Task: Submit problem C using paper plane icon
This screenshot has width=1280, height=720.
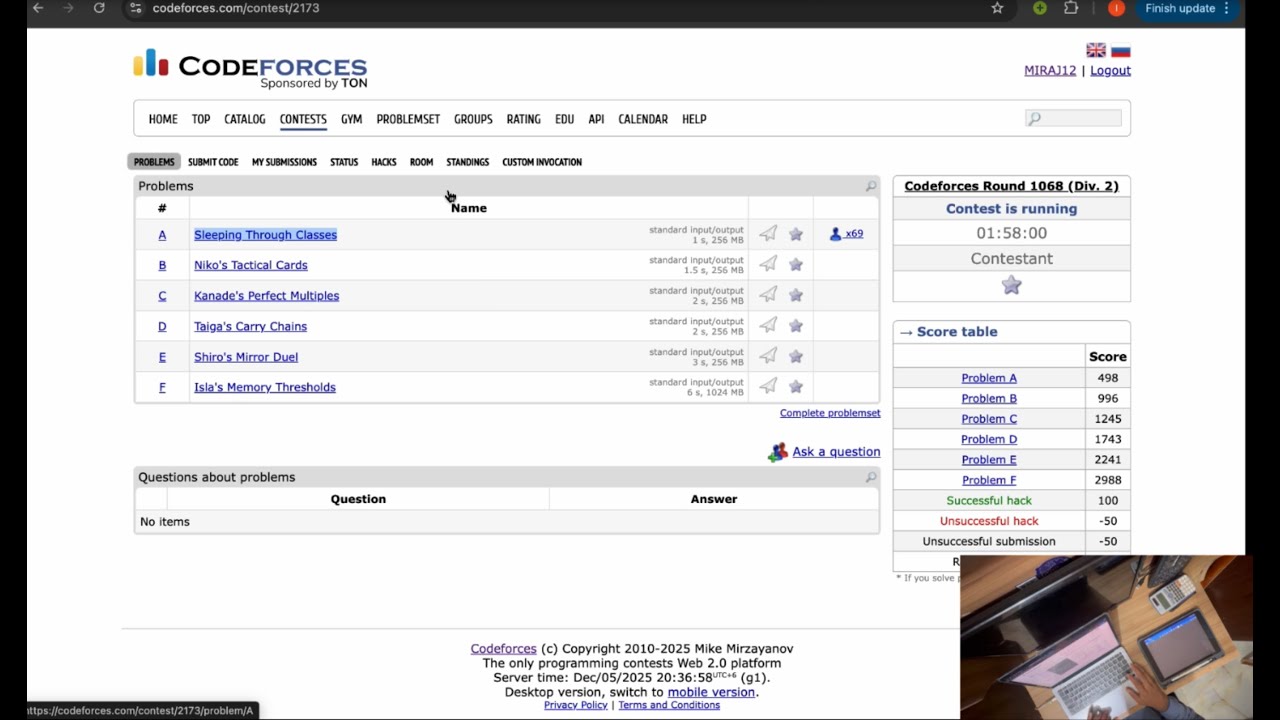Action: coord(768,295)
